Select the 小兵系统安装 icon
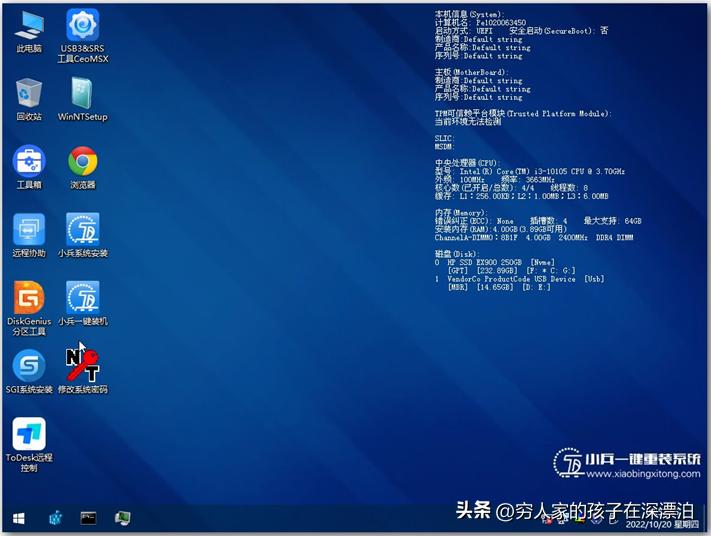711x536 pixels. click(x=83, y=235)
